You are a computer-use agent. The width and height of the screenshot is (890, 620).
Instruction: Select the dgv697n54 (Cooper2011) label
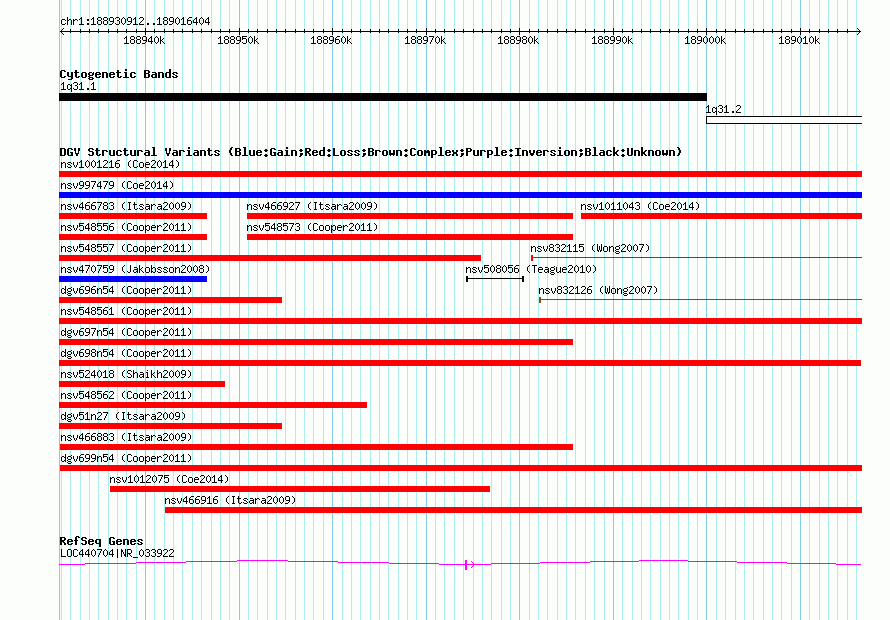[126, 332]
